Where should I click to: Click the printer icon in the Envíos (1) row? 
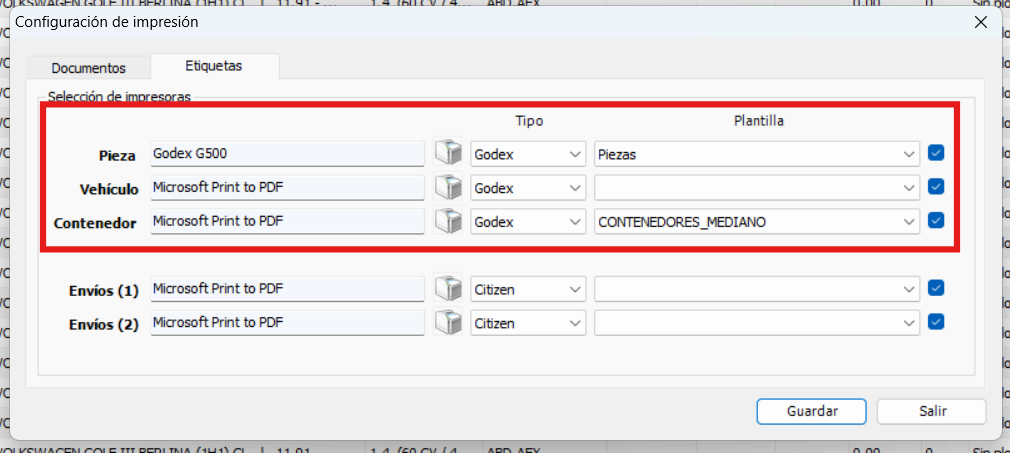point(449,289)
